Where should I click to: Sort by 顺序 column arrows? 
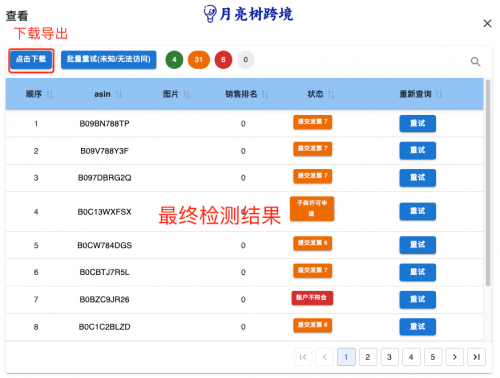[49, 95]
